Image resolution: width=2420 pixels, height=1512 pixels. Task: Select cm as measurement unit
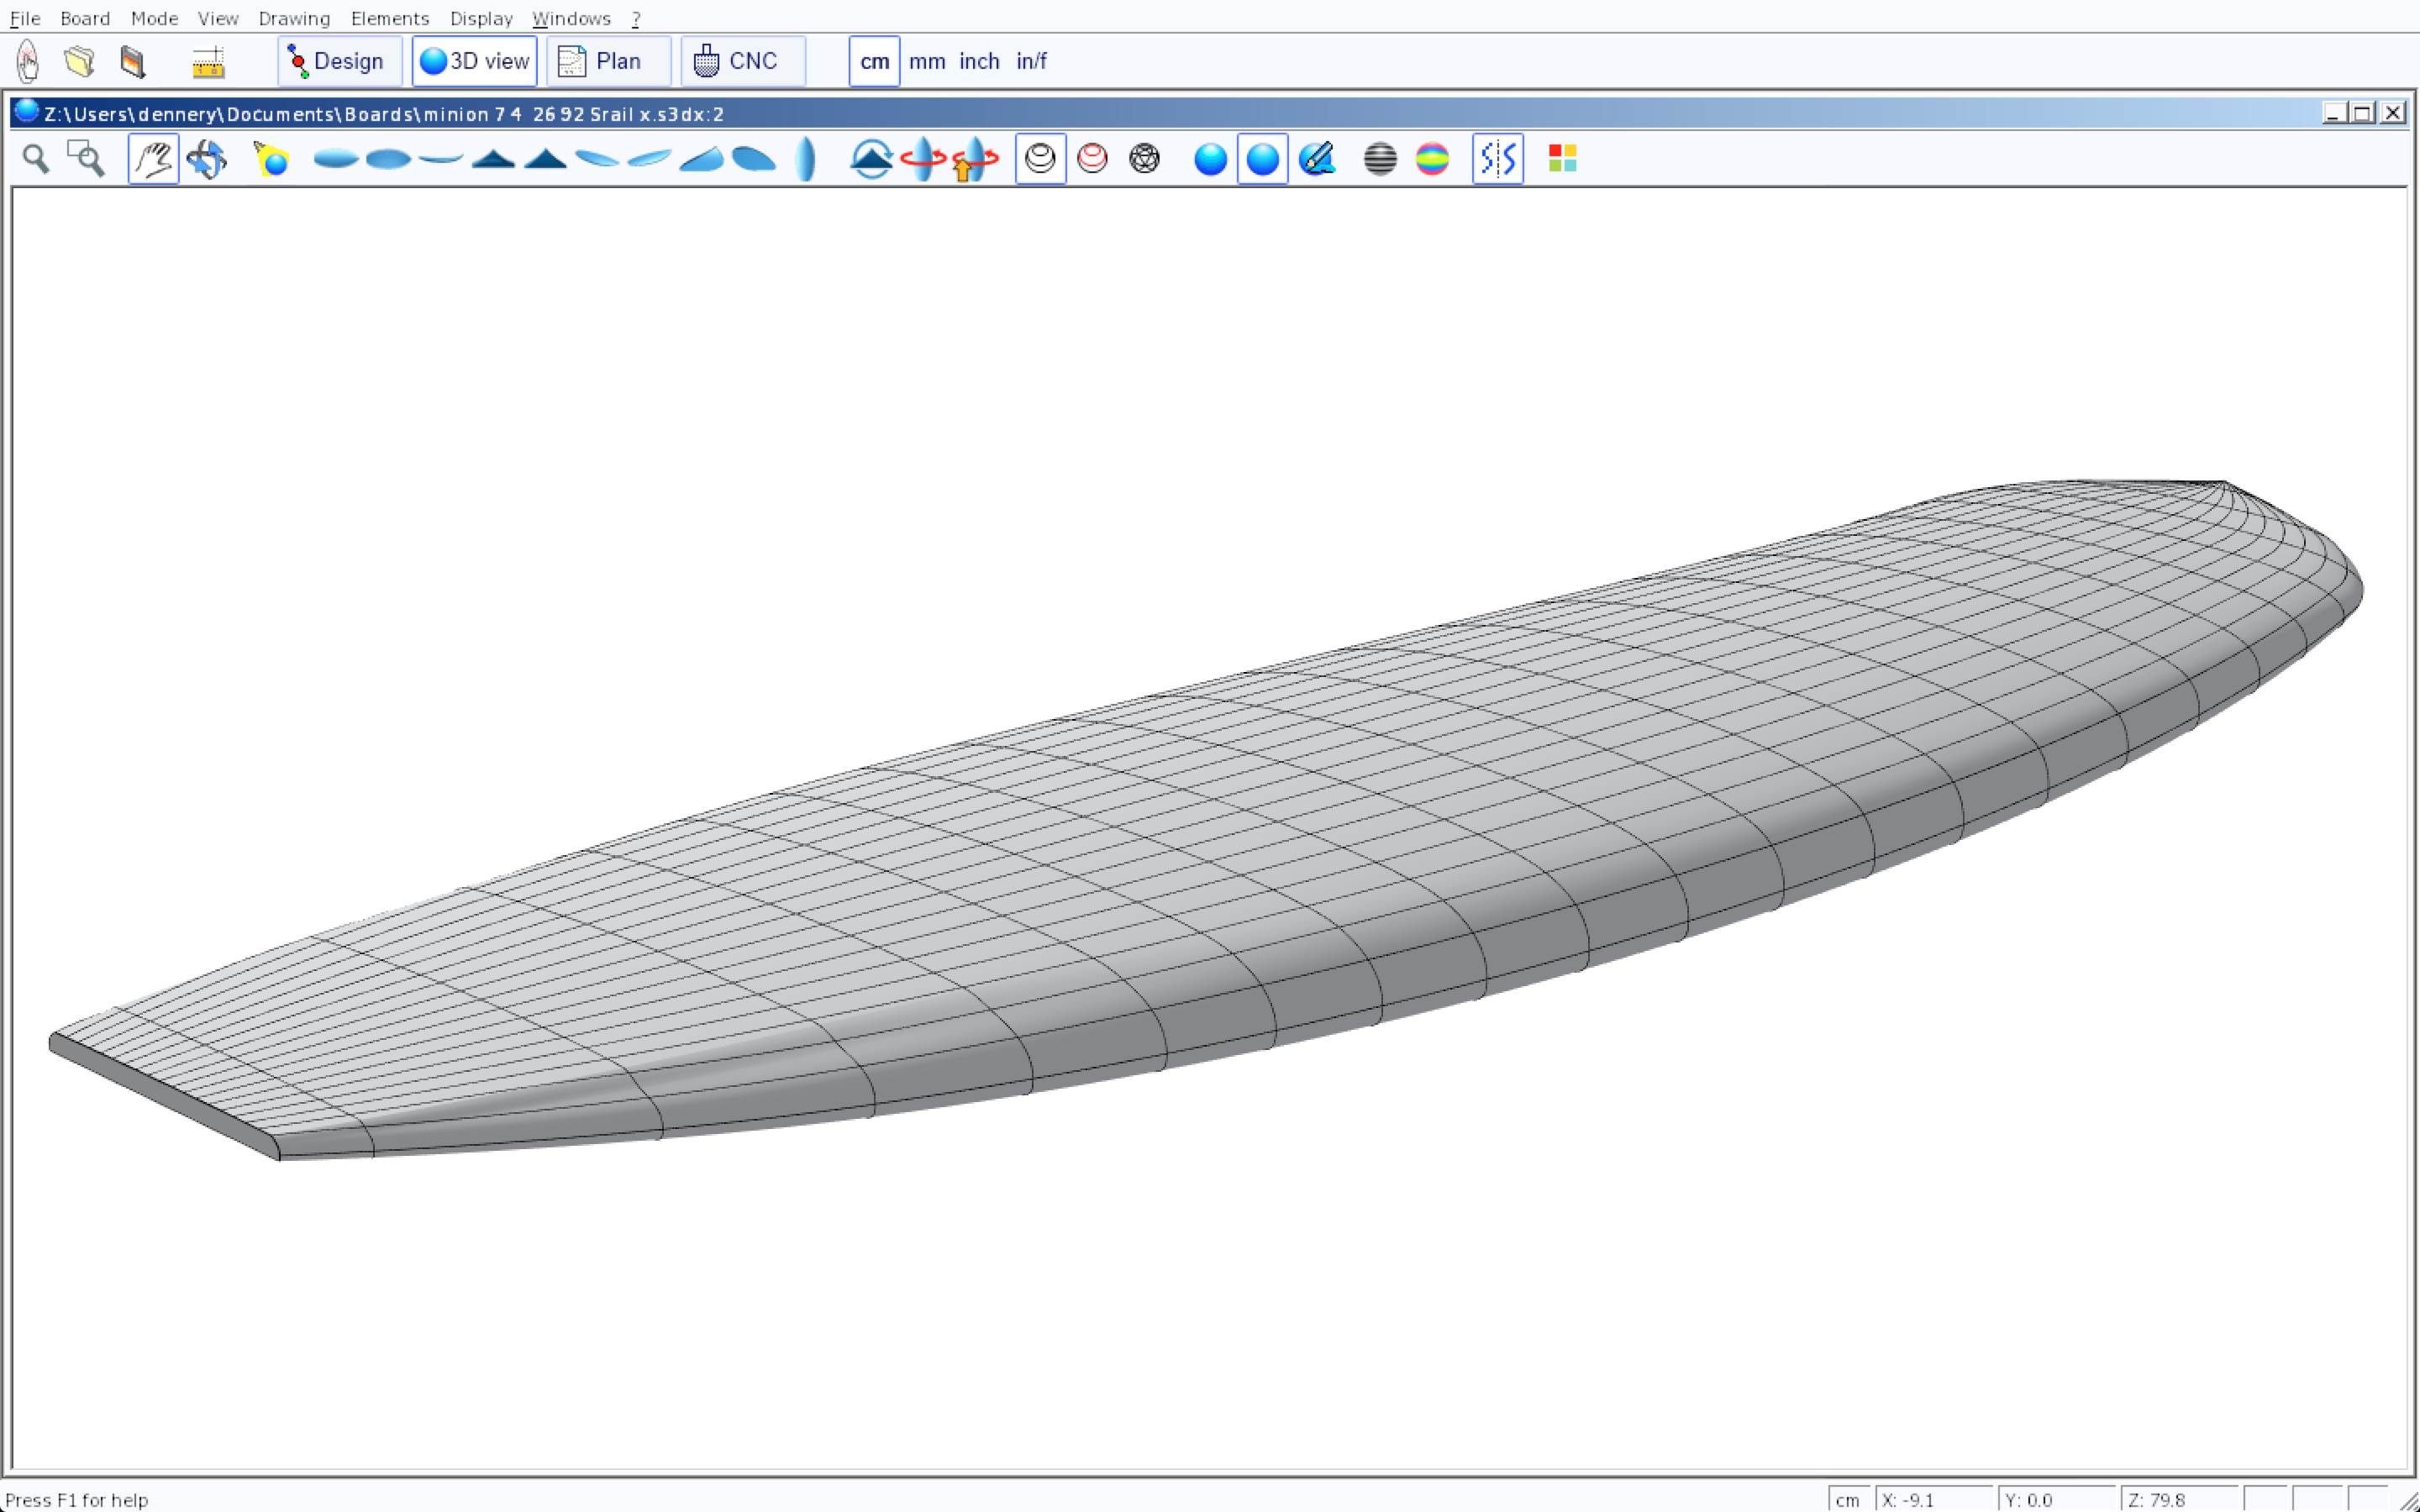pos(874,62)
